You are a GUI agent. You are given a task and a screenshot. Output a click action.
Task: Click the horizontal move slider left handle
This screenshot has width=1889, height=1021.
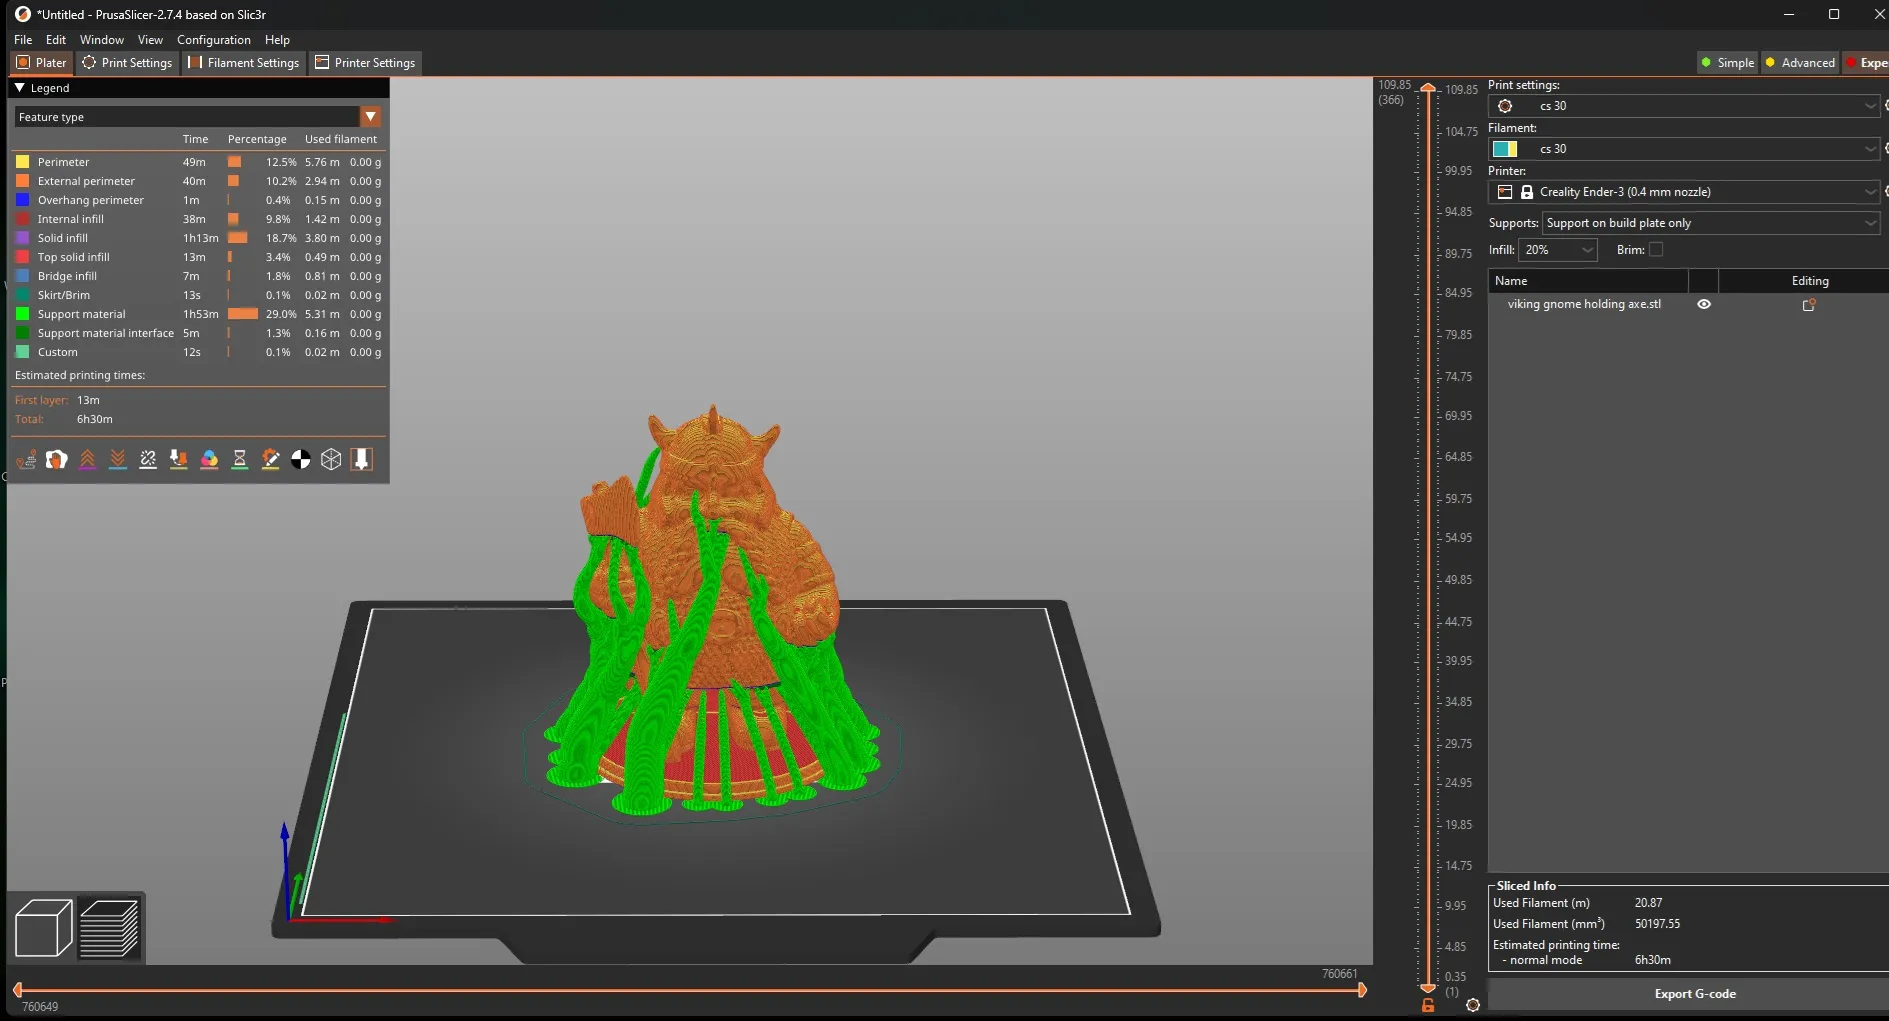click(x=18, y=990)
